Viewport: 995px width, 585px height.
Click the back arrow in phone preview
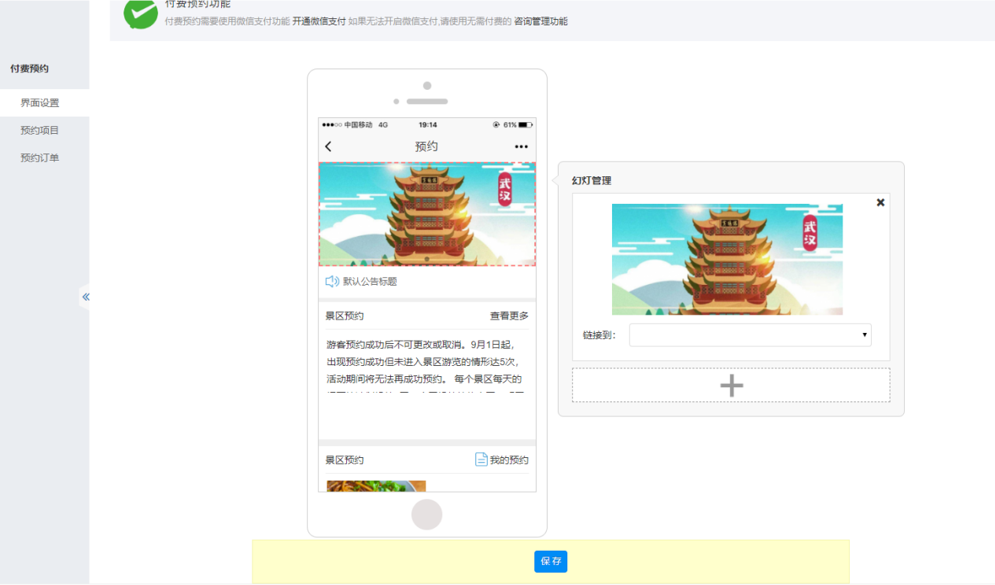(328, 147)
